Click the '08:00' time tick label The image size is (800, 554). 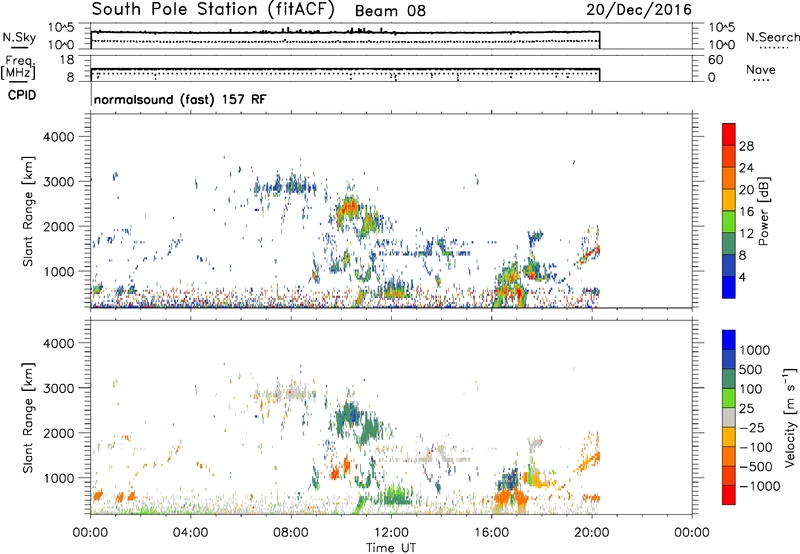(x=291, y=533)
